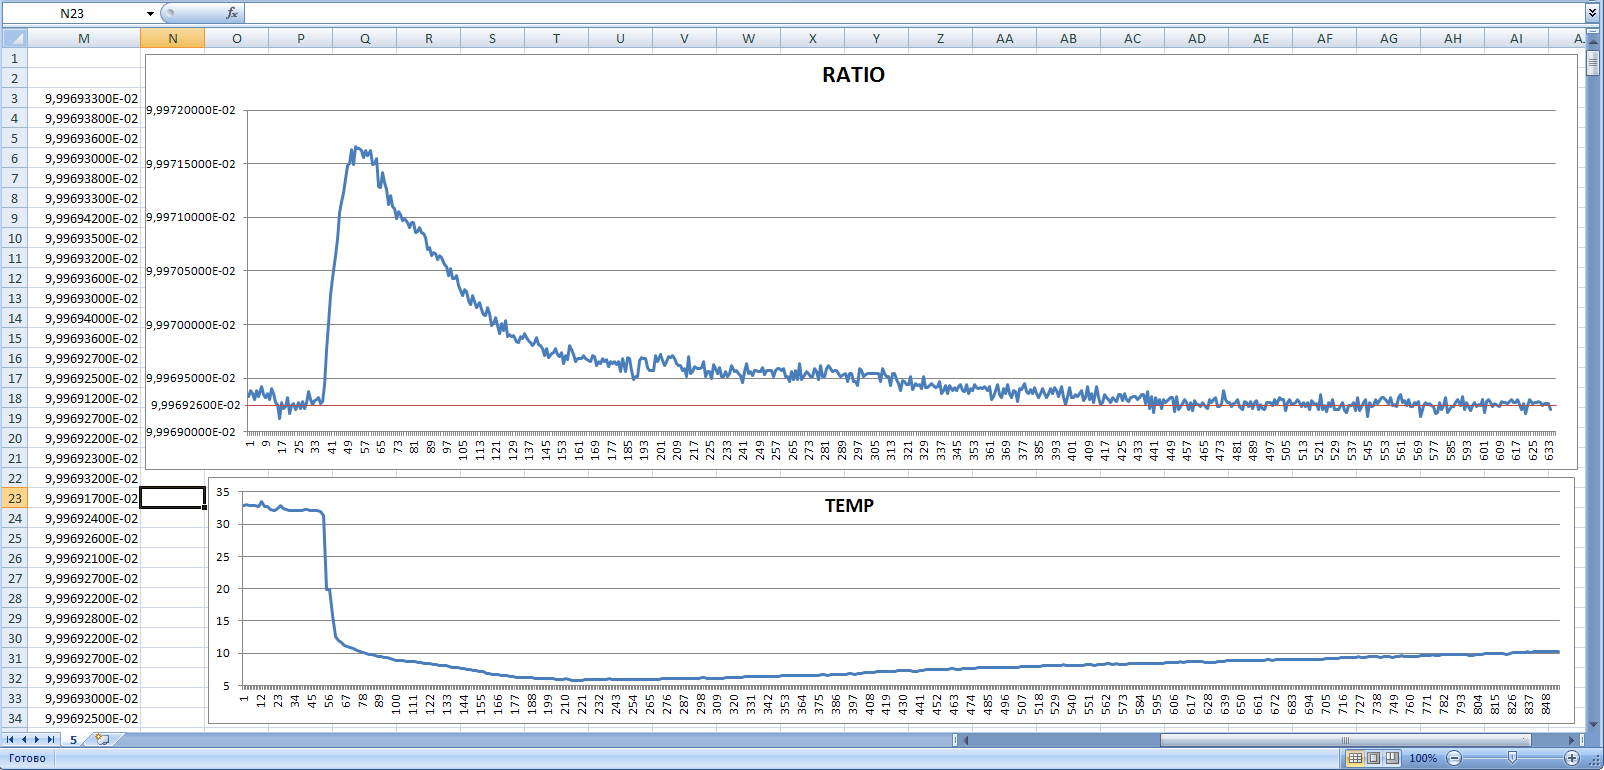This screenshot has height=770, width=1604.
Task: Go to the next sheet tab arrow
Action: 37,740
